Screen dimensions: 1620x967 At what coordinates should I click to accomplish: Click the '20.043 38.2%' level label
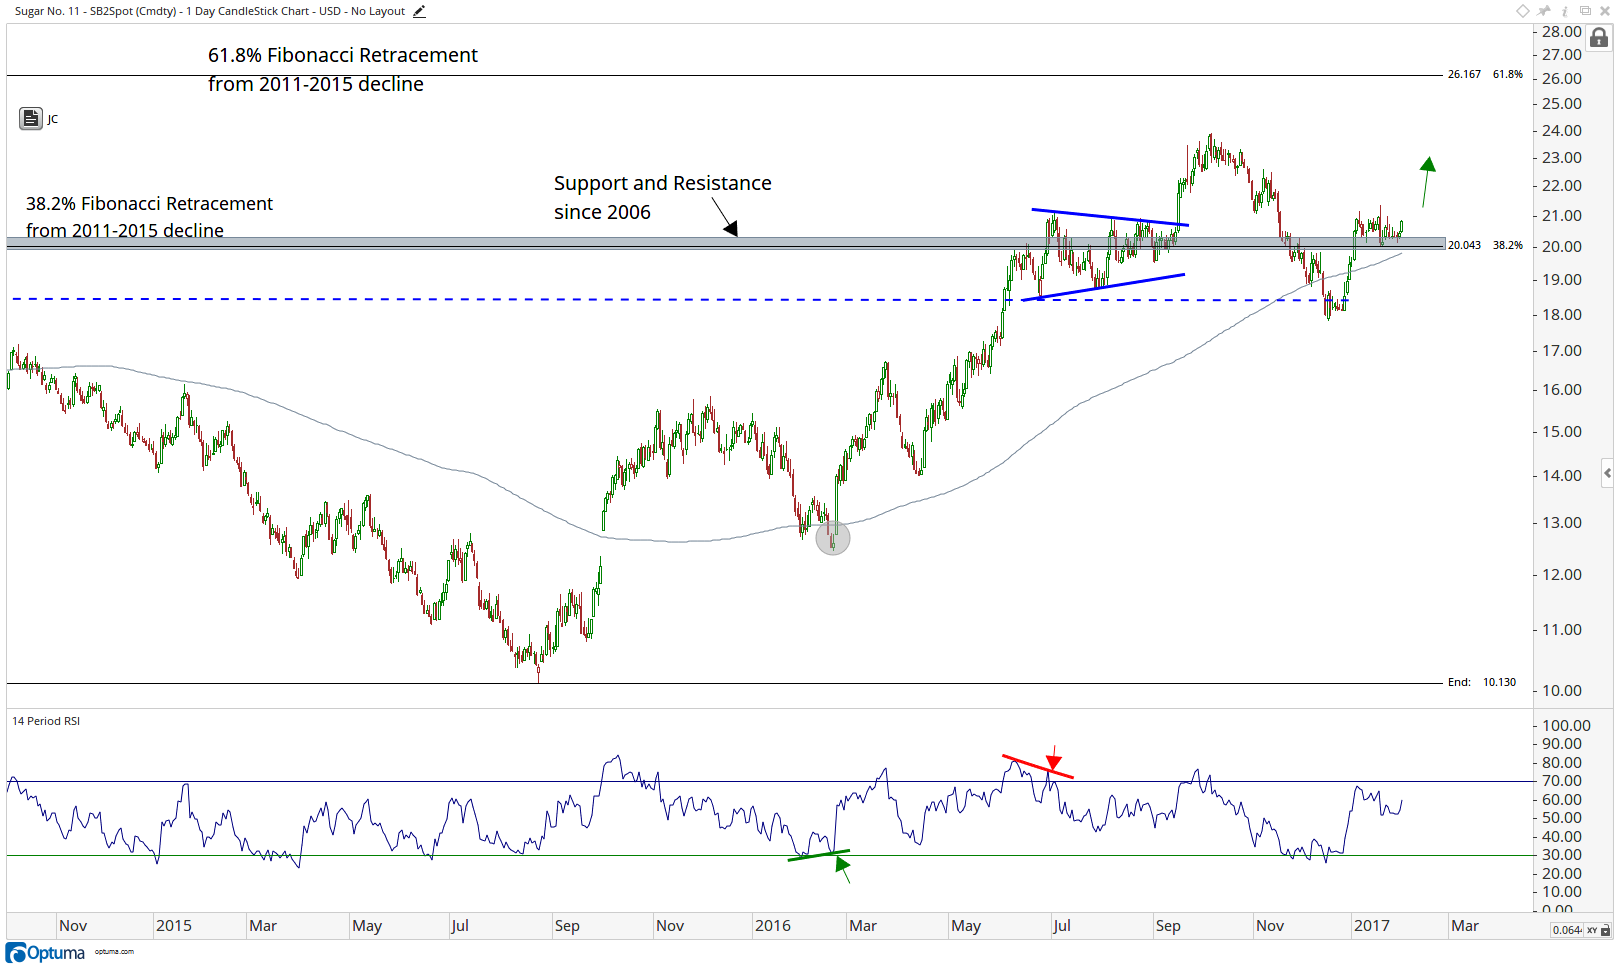pos(1485,245)
